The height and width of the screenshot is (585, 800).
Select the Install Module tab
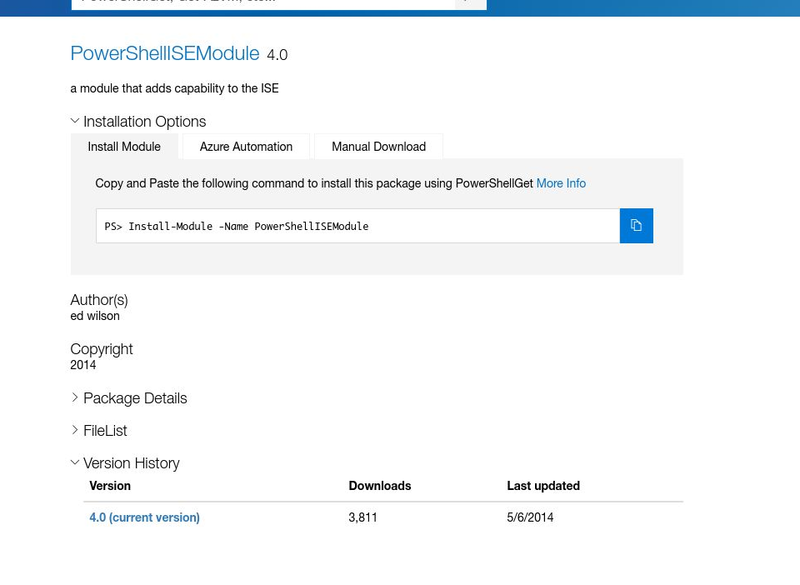point(124,146)
